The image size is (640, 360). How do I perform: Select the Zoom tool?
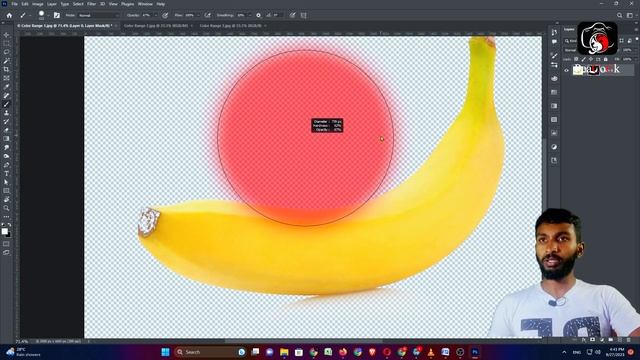coord(7,208)
